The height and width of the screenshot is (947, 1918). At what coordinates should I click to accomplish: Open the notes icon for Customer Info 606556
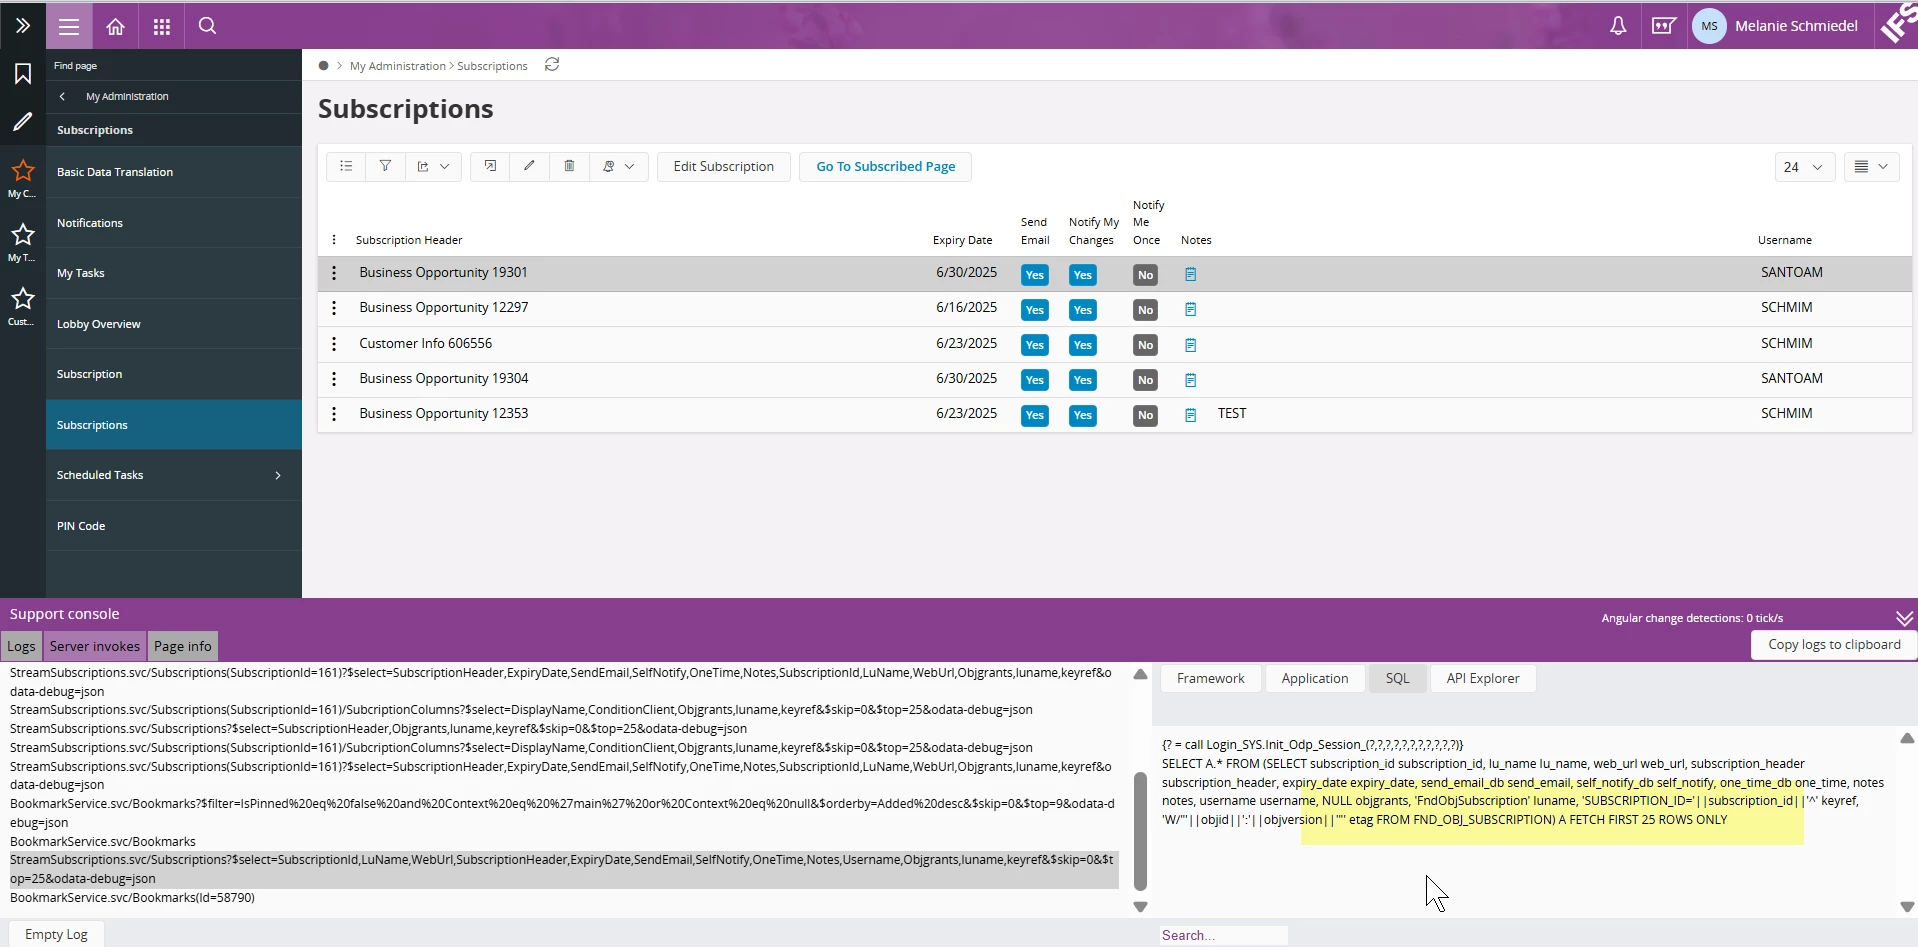tap(1190, 345)
